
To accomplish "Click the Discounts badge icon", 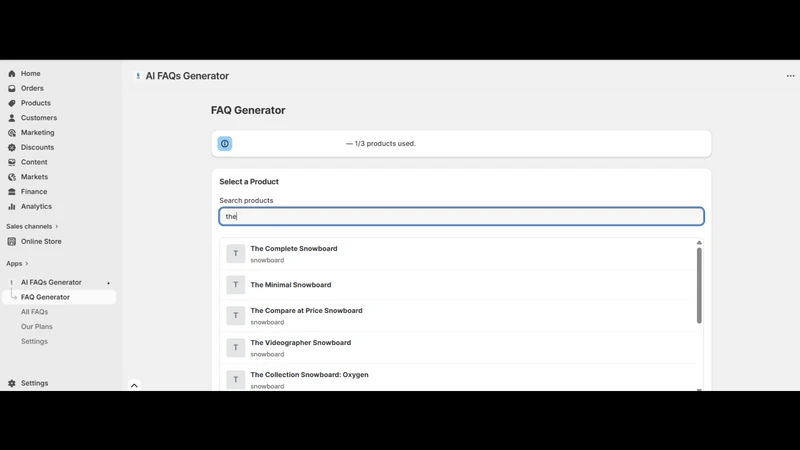I will [x=12, y=147].
